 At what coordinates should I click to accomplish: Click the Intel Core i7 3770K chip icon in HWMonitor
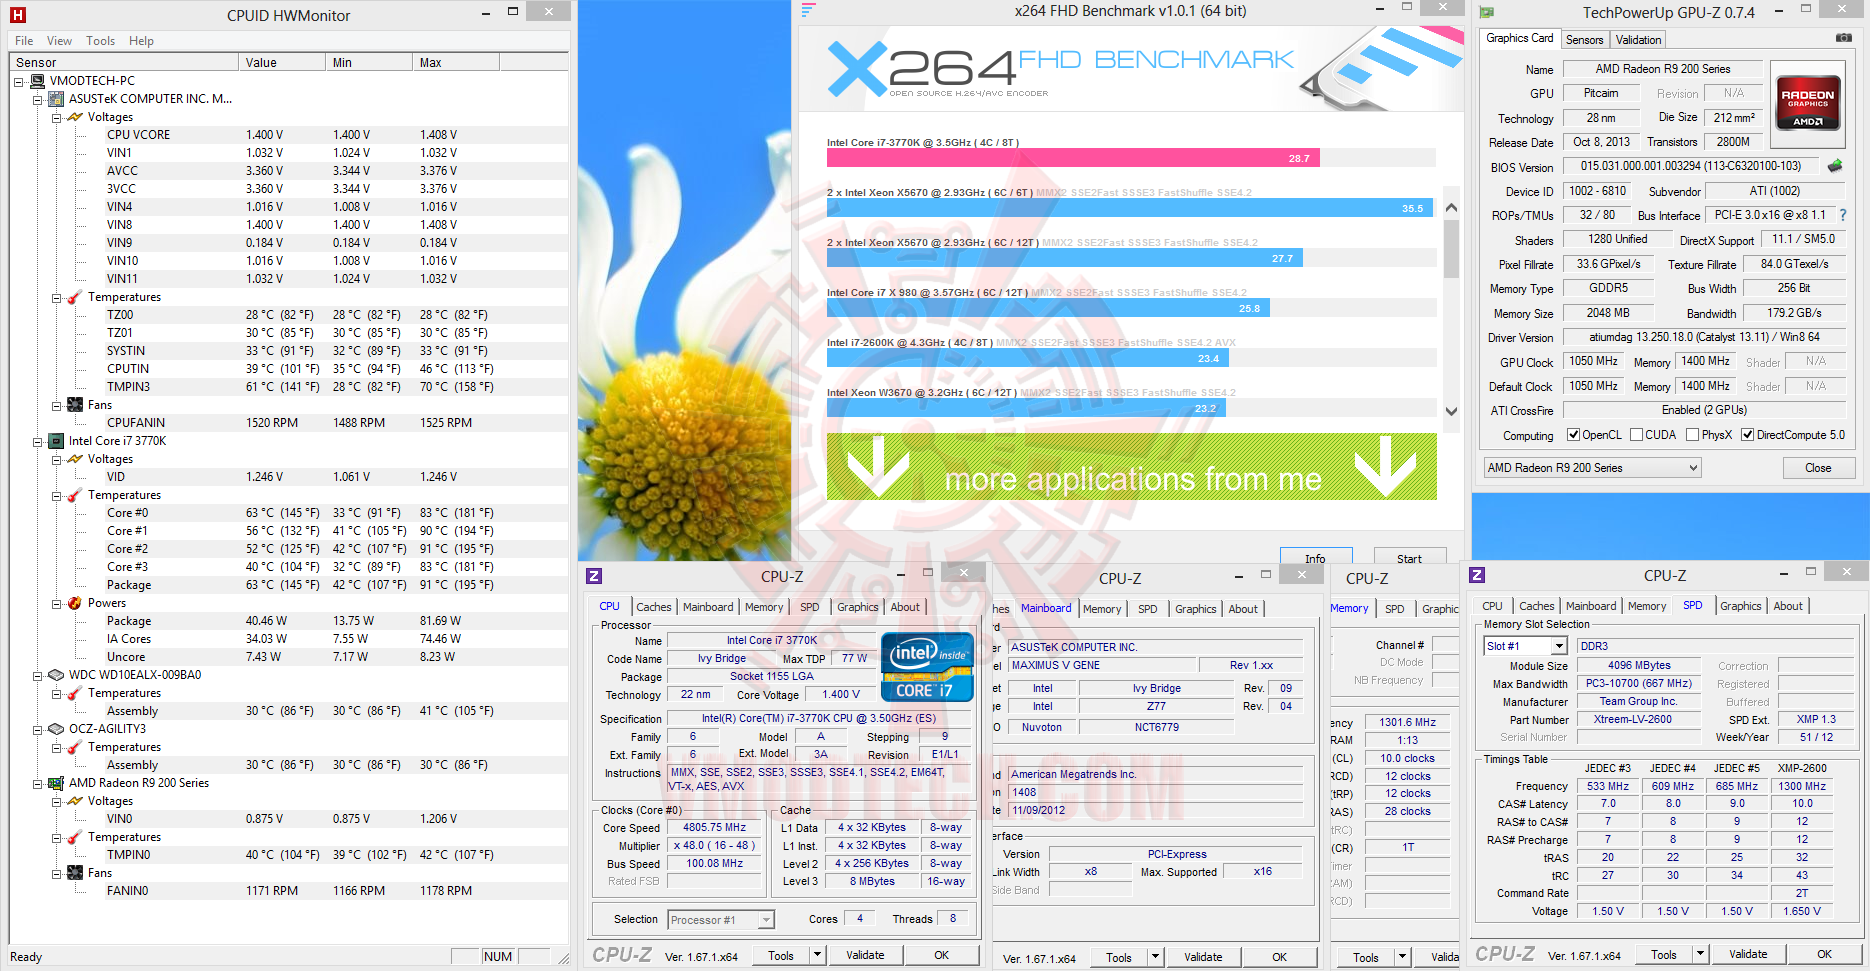click(56, 441)
